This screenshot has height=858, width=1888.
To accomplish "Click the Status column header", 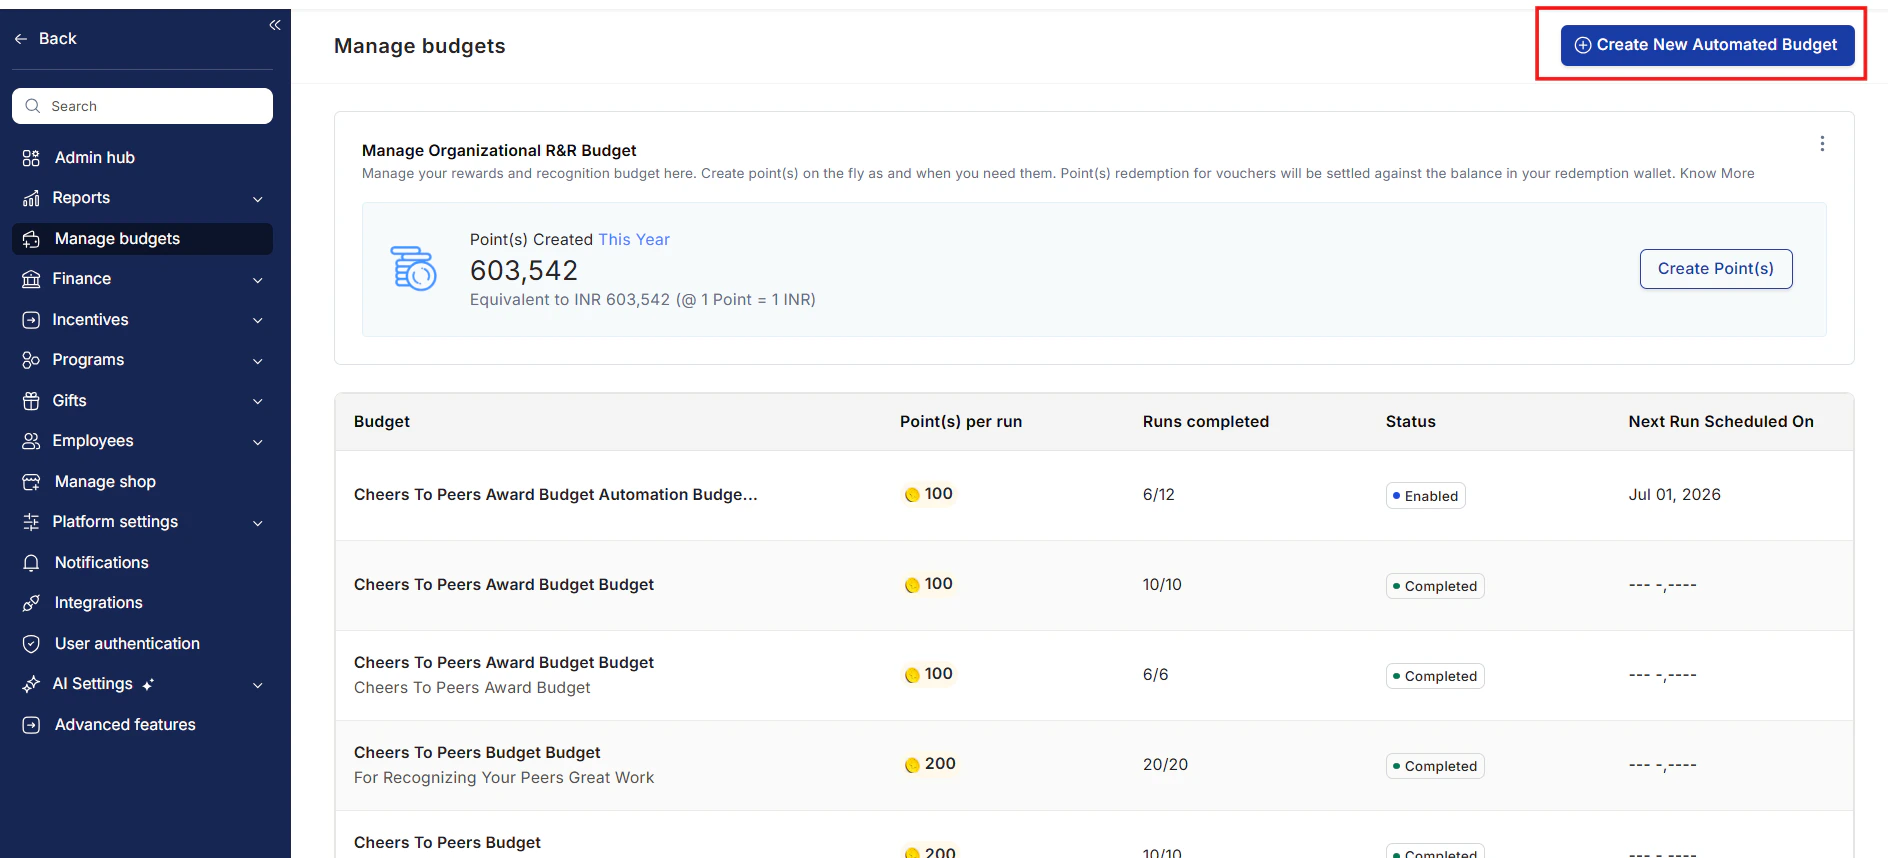I will (x=1410, y=421).
